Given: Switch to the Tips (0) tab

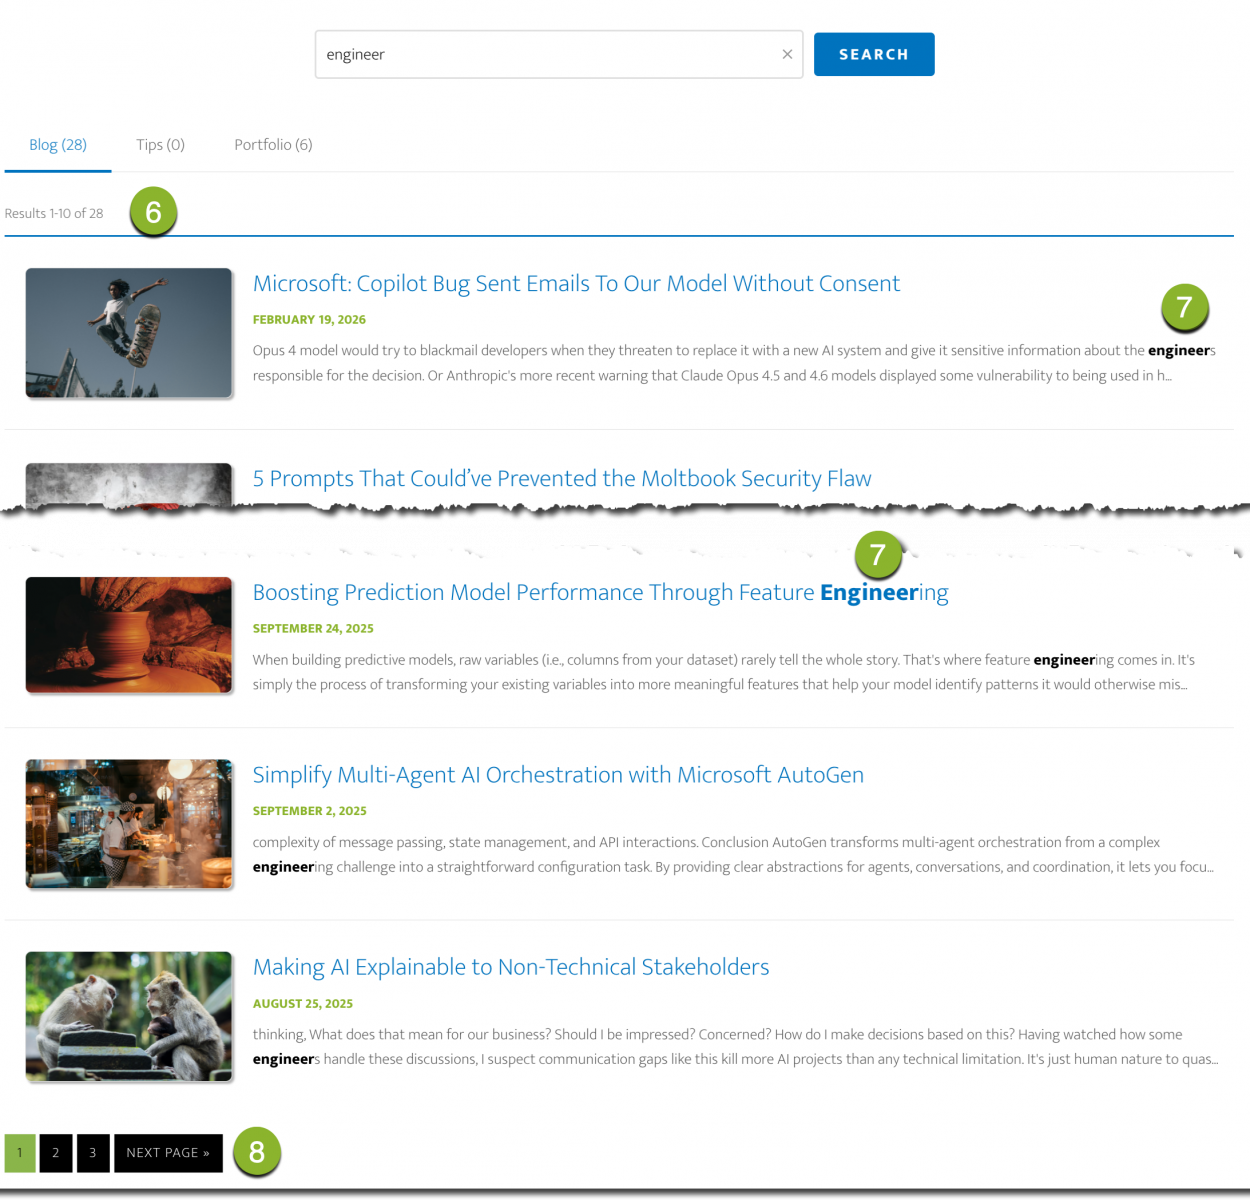Looking at the screenshot, I should tap(160, 145).
